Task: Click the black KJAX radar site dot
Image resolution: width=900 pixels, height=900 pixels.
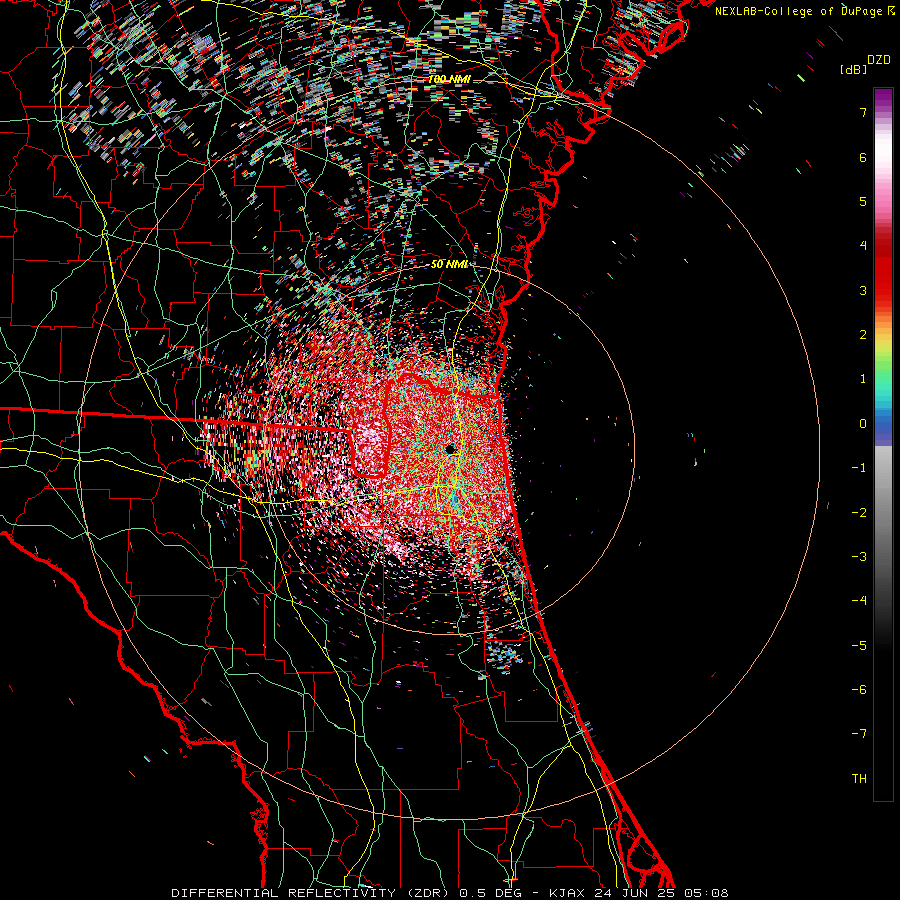Action: 450,449
